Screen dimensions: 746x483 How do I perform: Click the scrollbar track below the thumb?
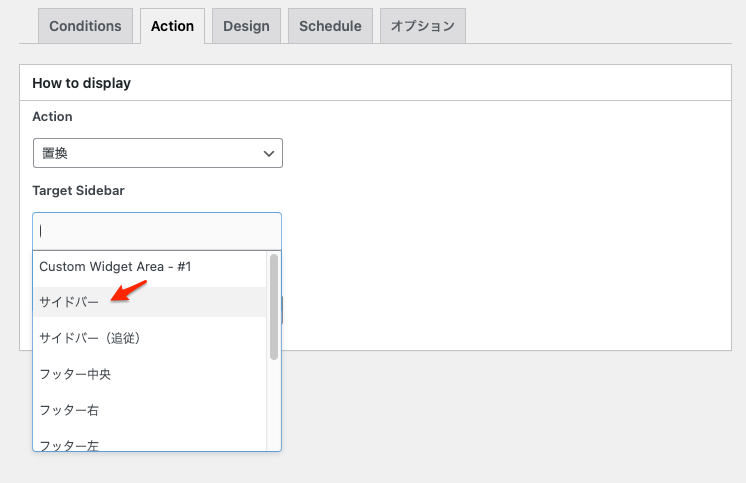[274, 404]
